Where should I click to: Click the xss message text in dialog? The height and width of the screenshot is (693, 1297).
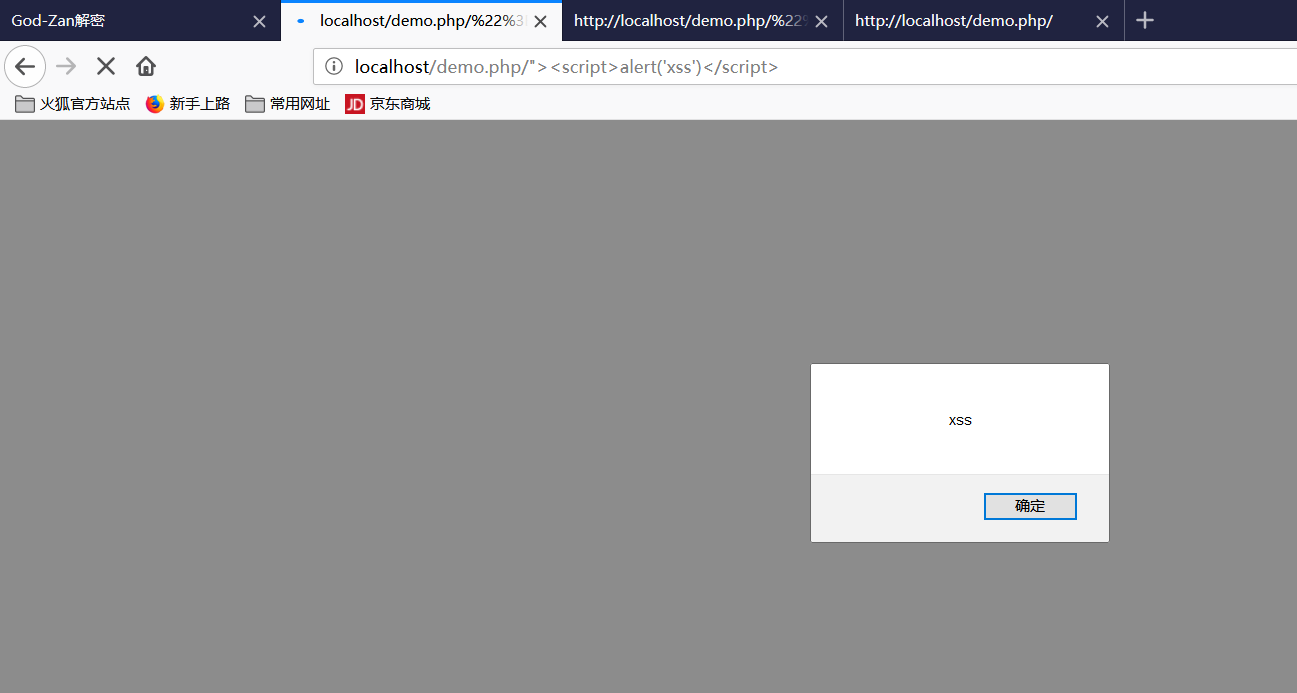960,421
